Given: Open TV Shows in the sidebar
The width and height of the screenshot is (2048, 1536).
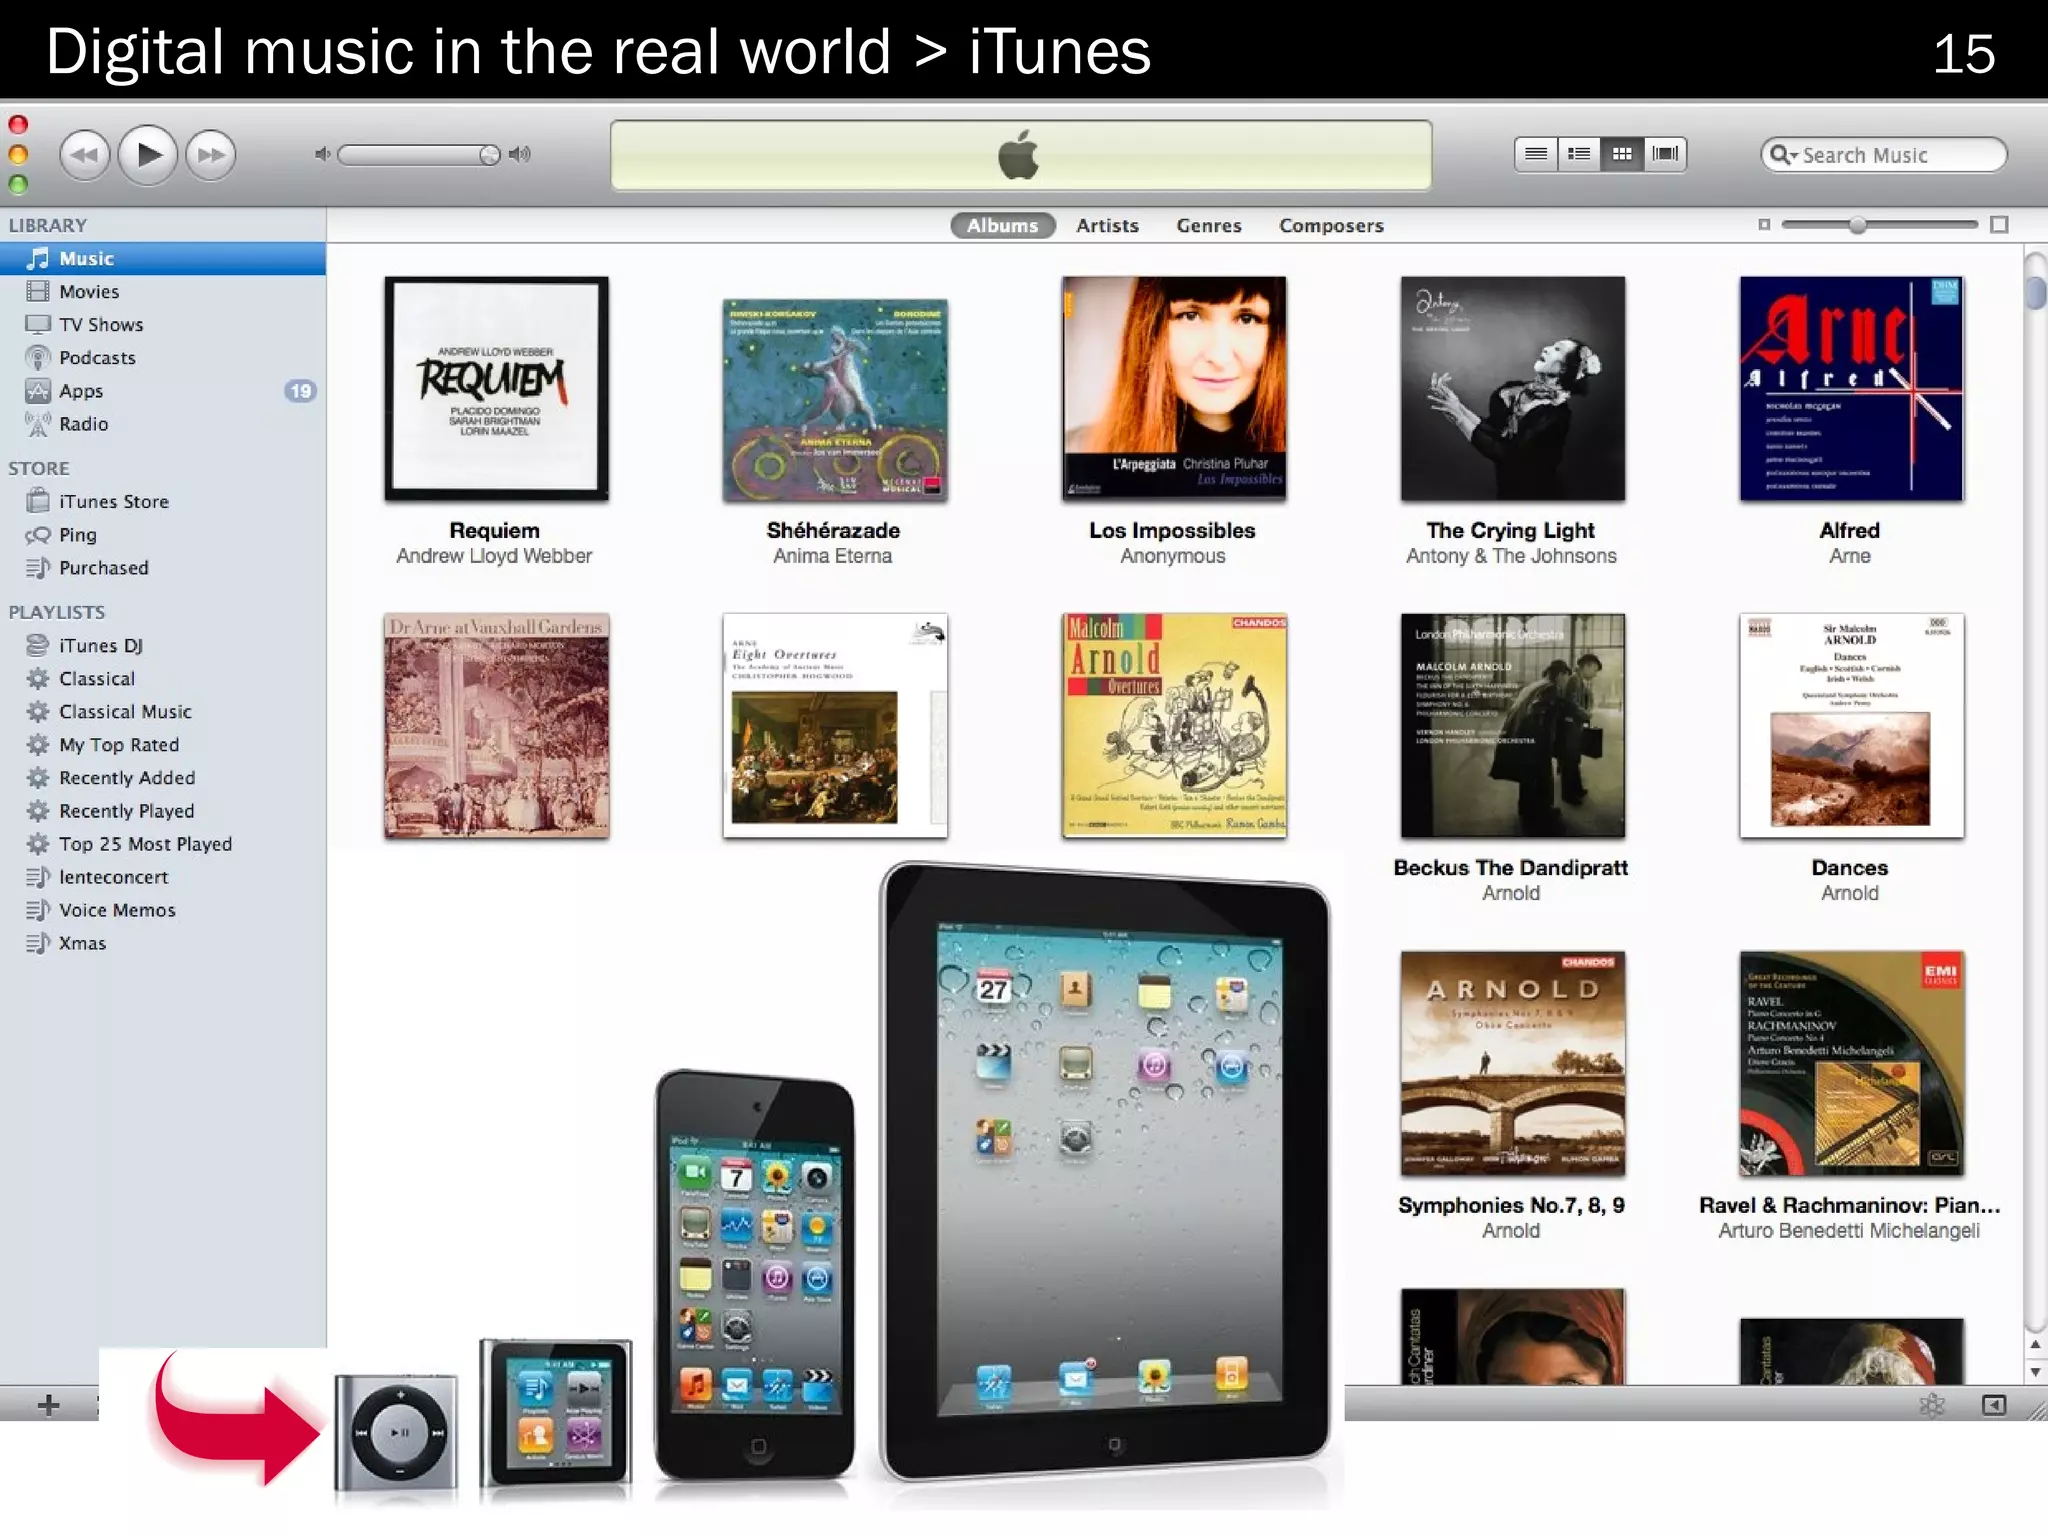Looking at the screenshot, I should click(x=163, y=324).
